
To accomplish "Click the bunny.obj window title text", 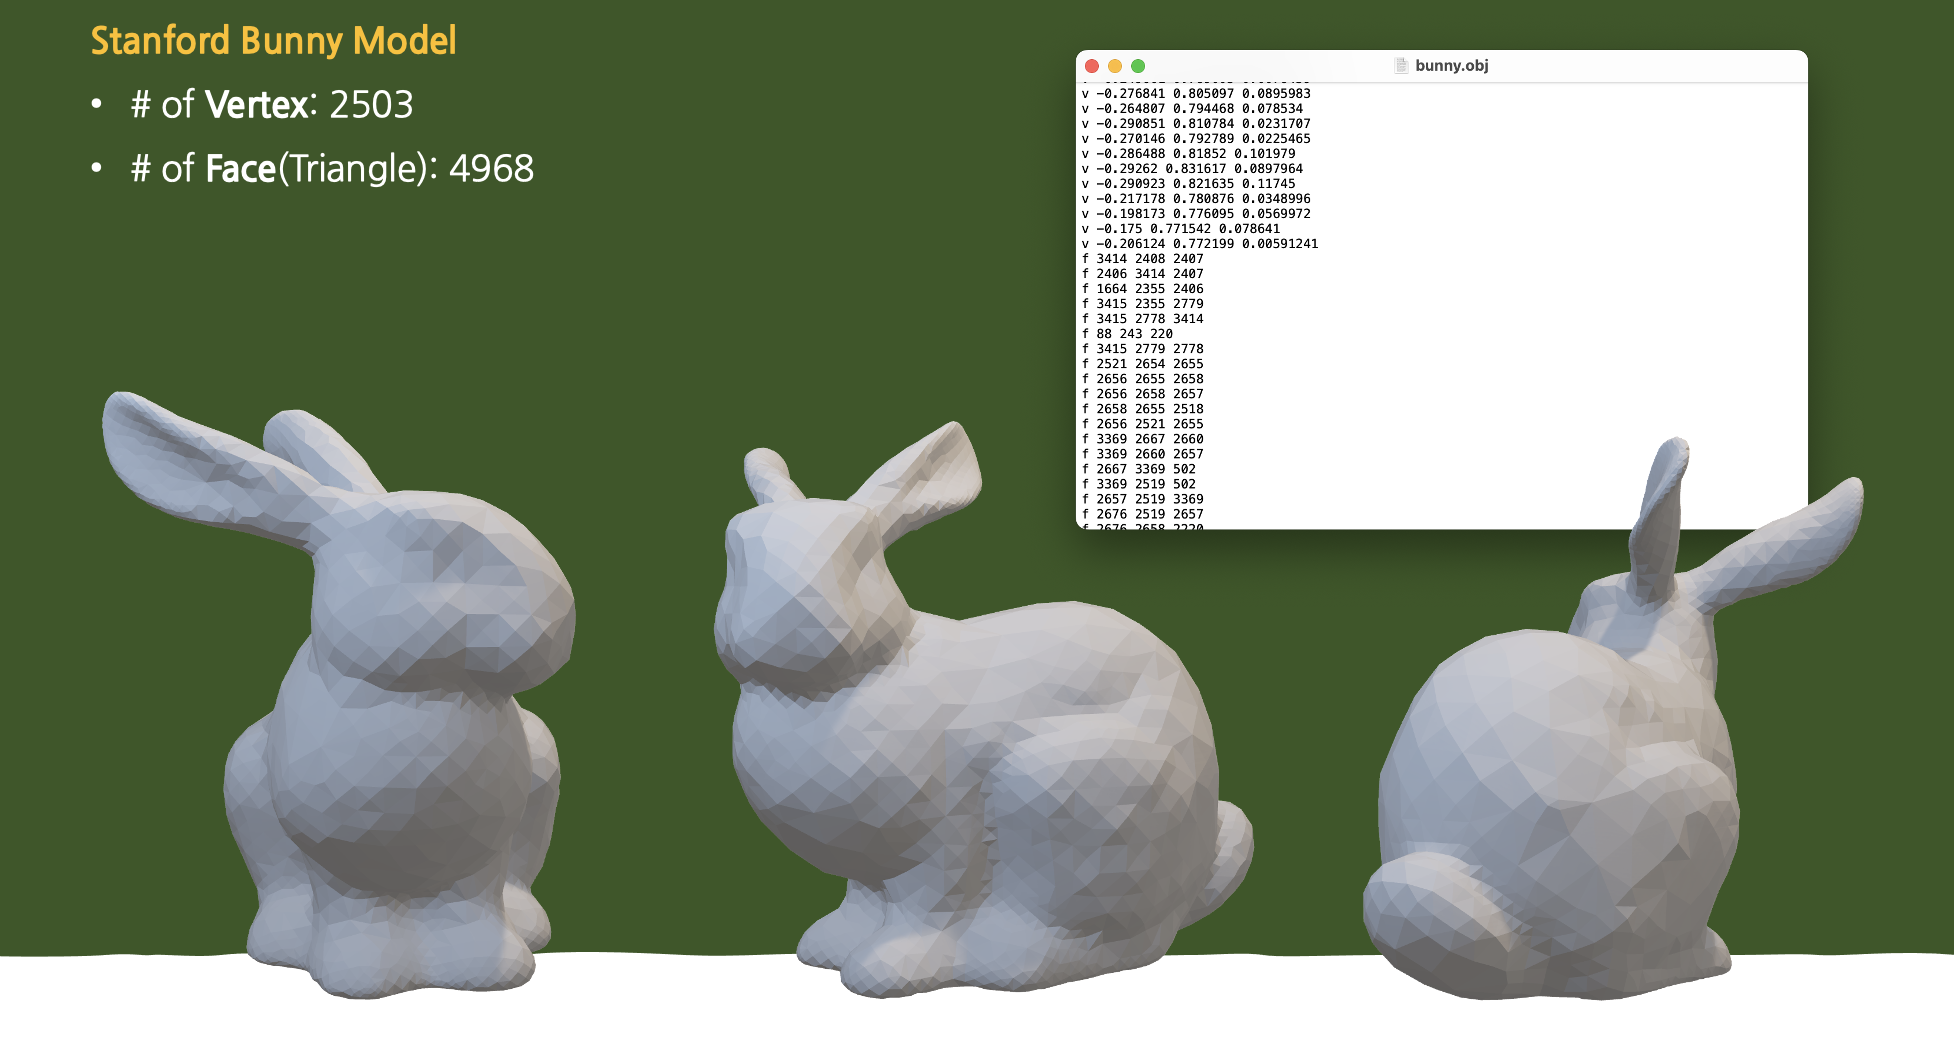I will click(x=1452, y=66).
